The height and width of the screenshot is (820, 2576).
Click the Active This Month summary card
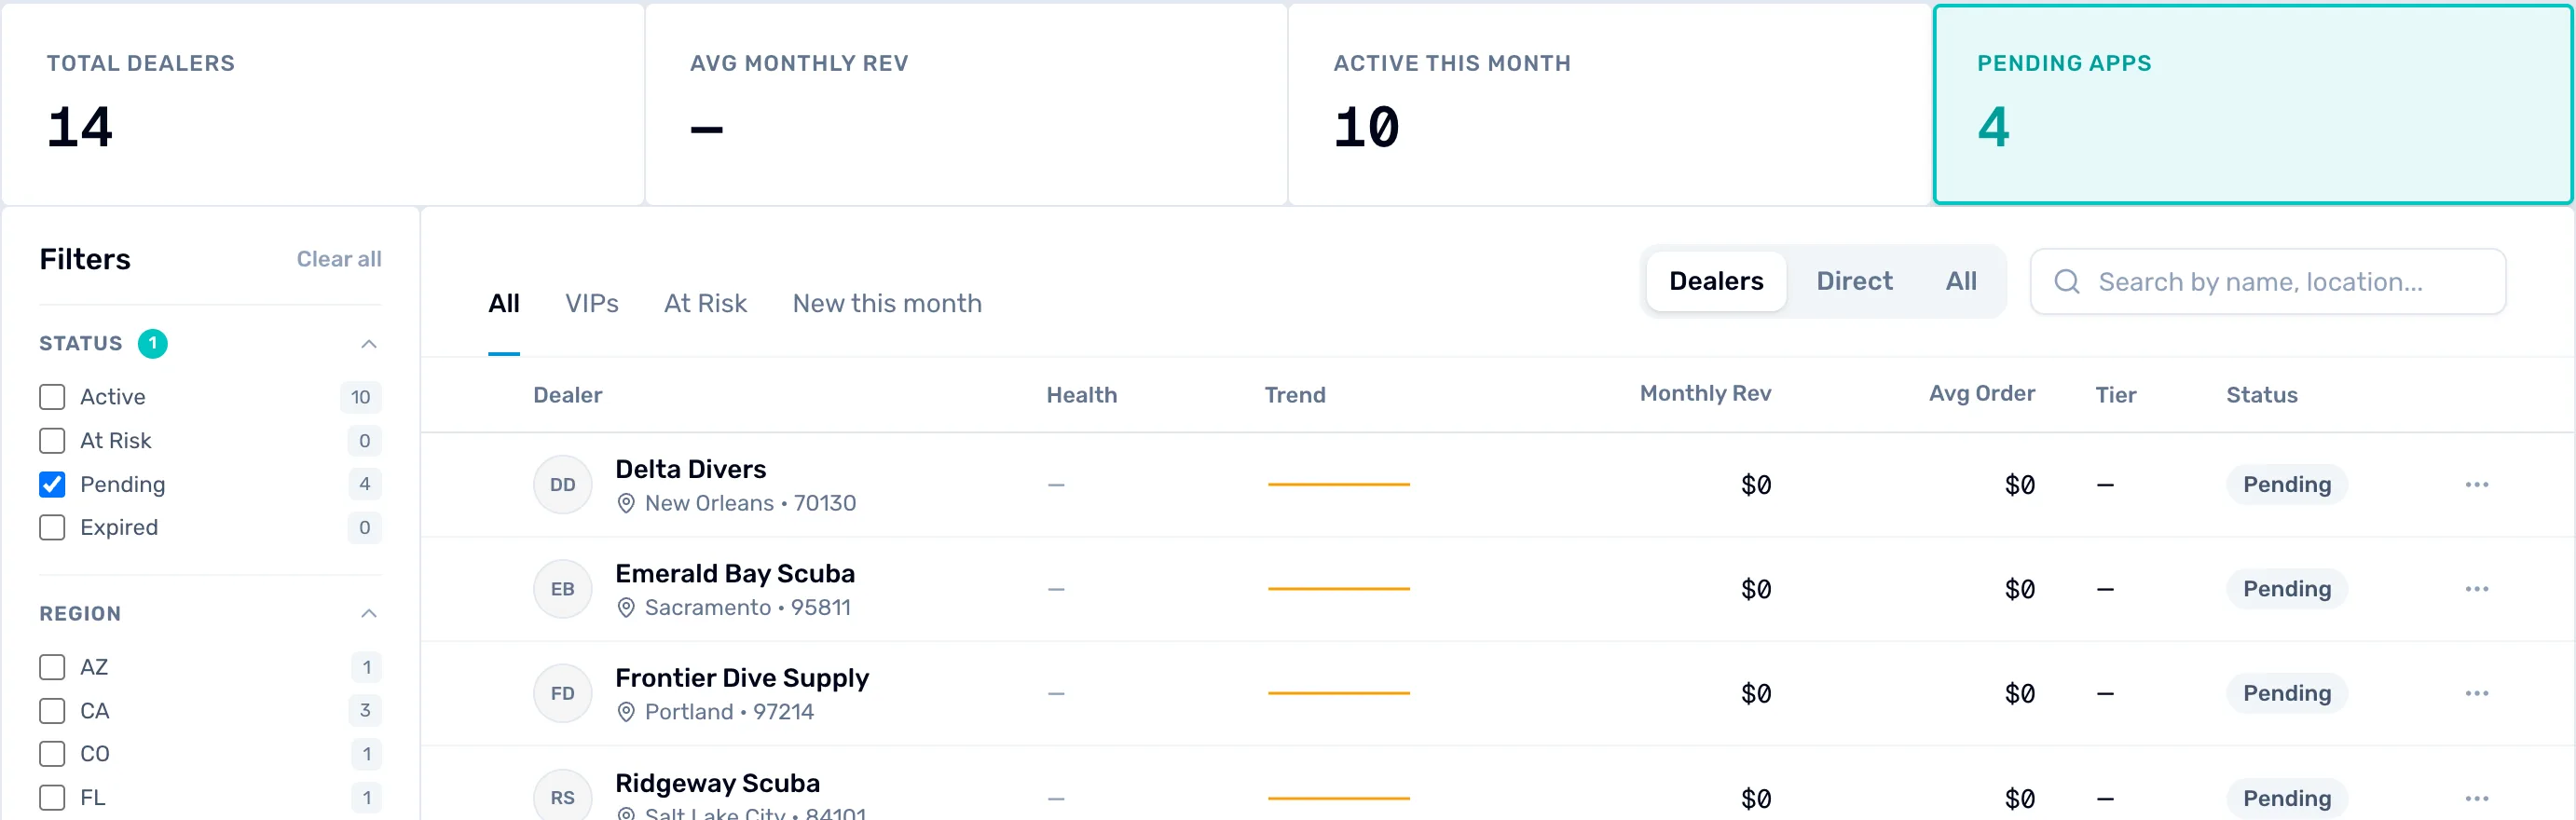pyautogui.click(x=1609, y=104)
